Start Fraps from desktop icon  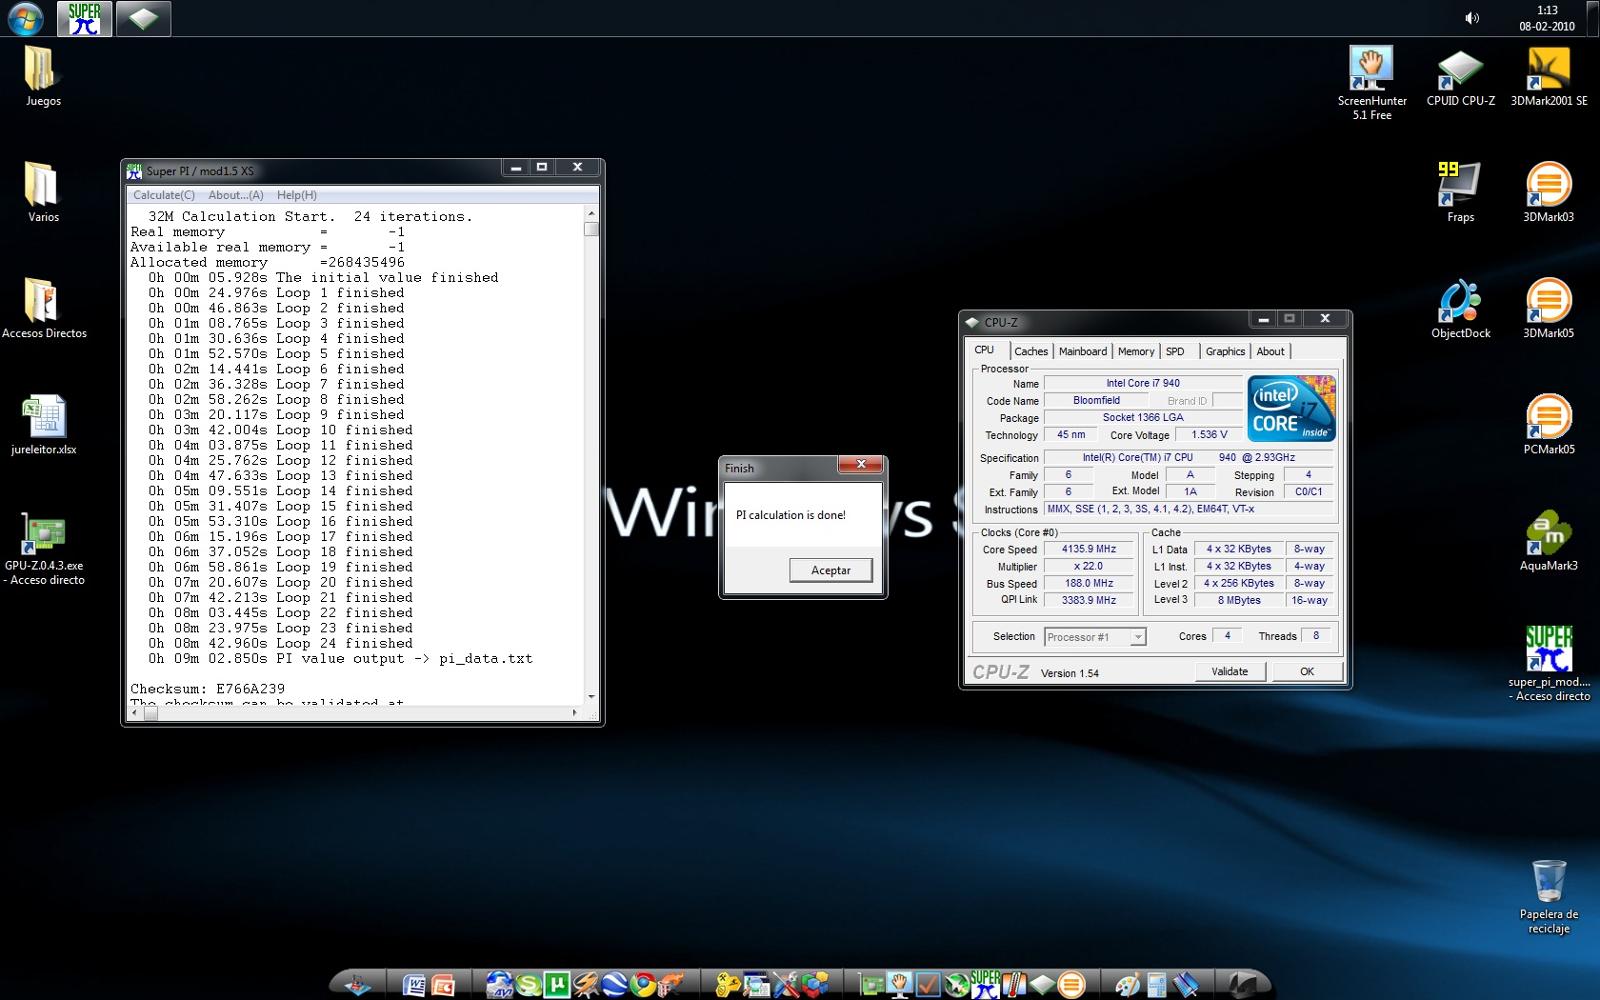[1460, 193]
